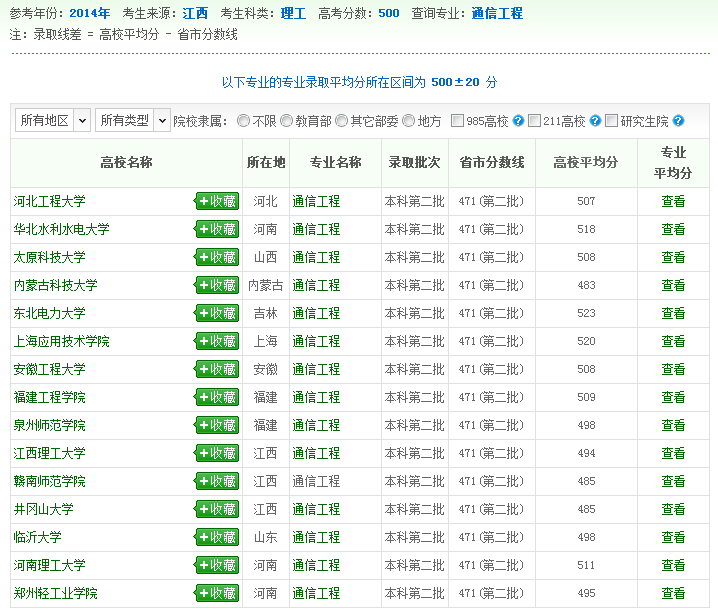Open 内蒙古科技大学 university link
This screenshot has height=616, width=718.
click(x=55, y=285)
